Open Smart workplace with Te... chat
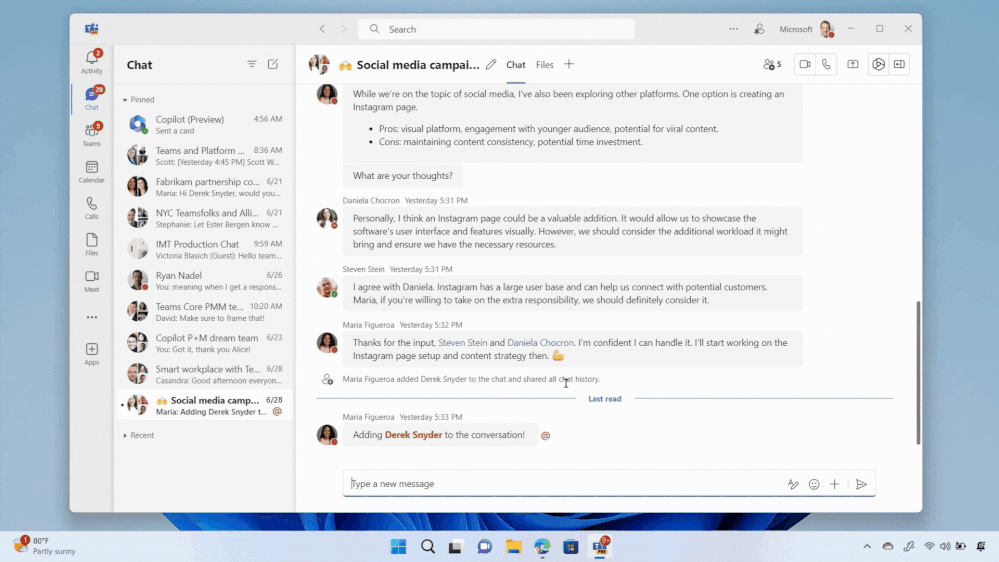 pyautogui.click(x=205, y=374)
